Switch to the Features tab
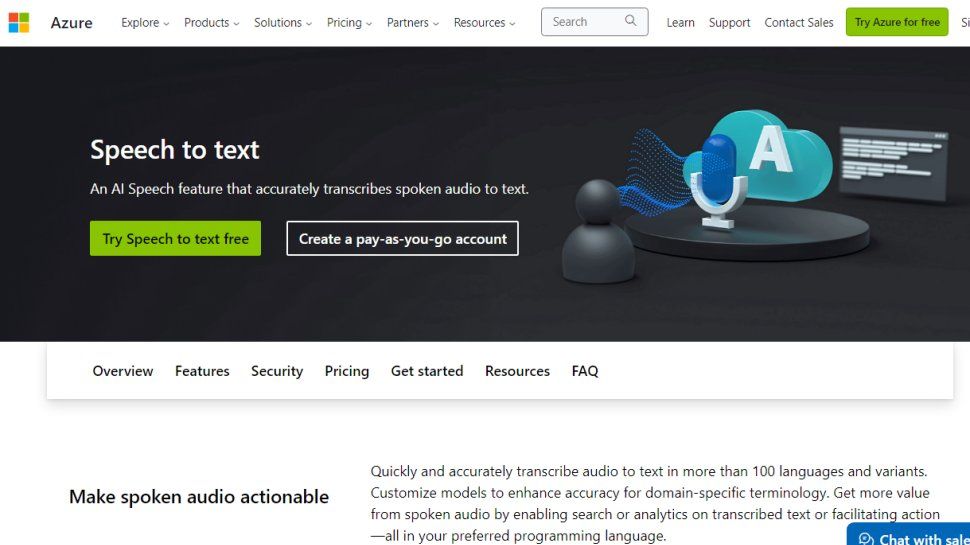The height and width of the screenshot is (545, 970). (202, 371)
